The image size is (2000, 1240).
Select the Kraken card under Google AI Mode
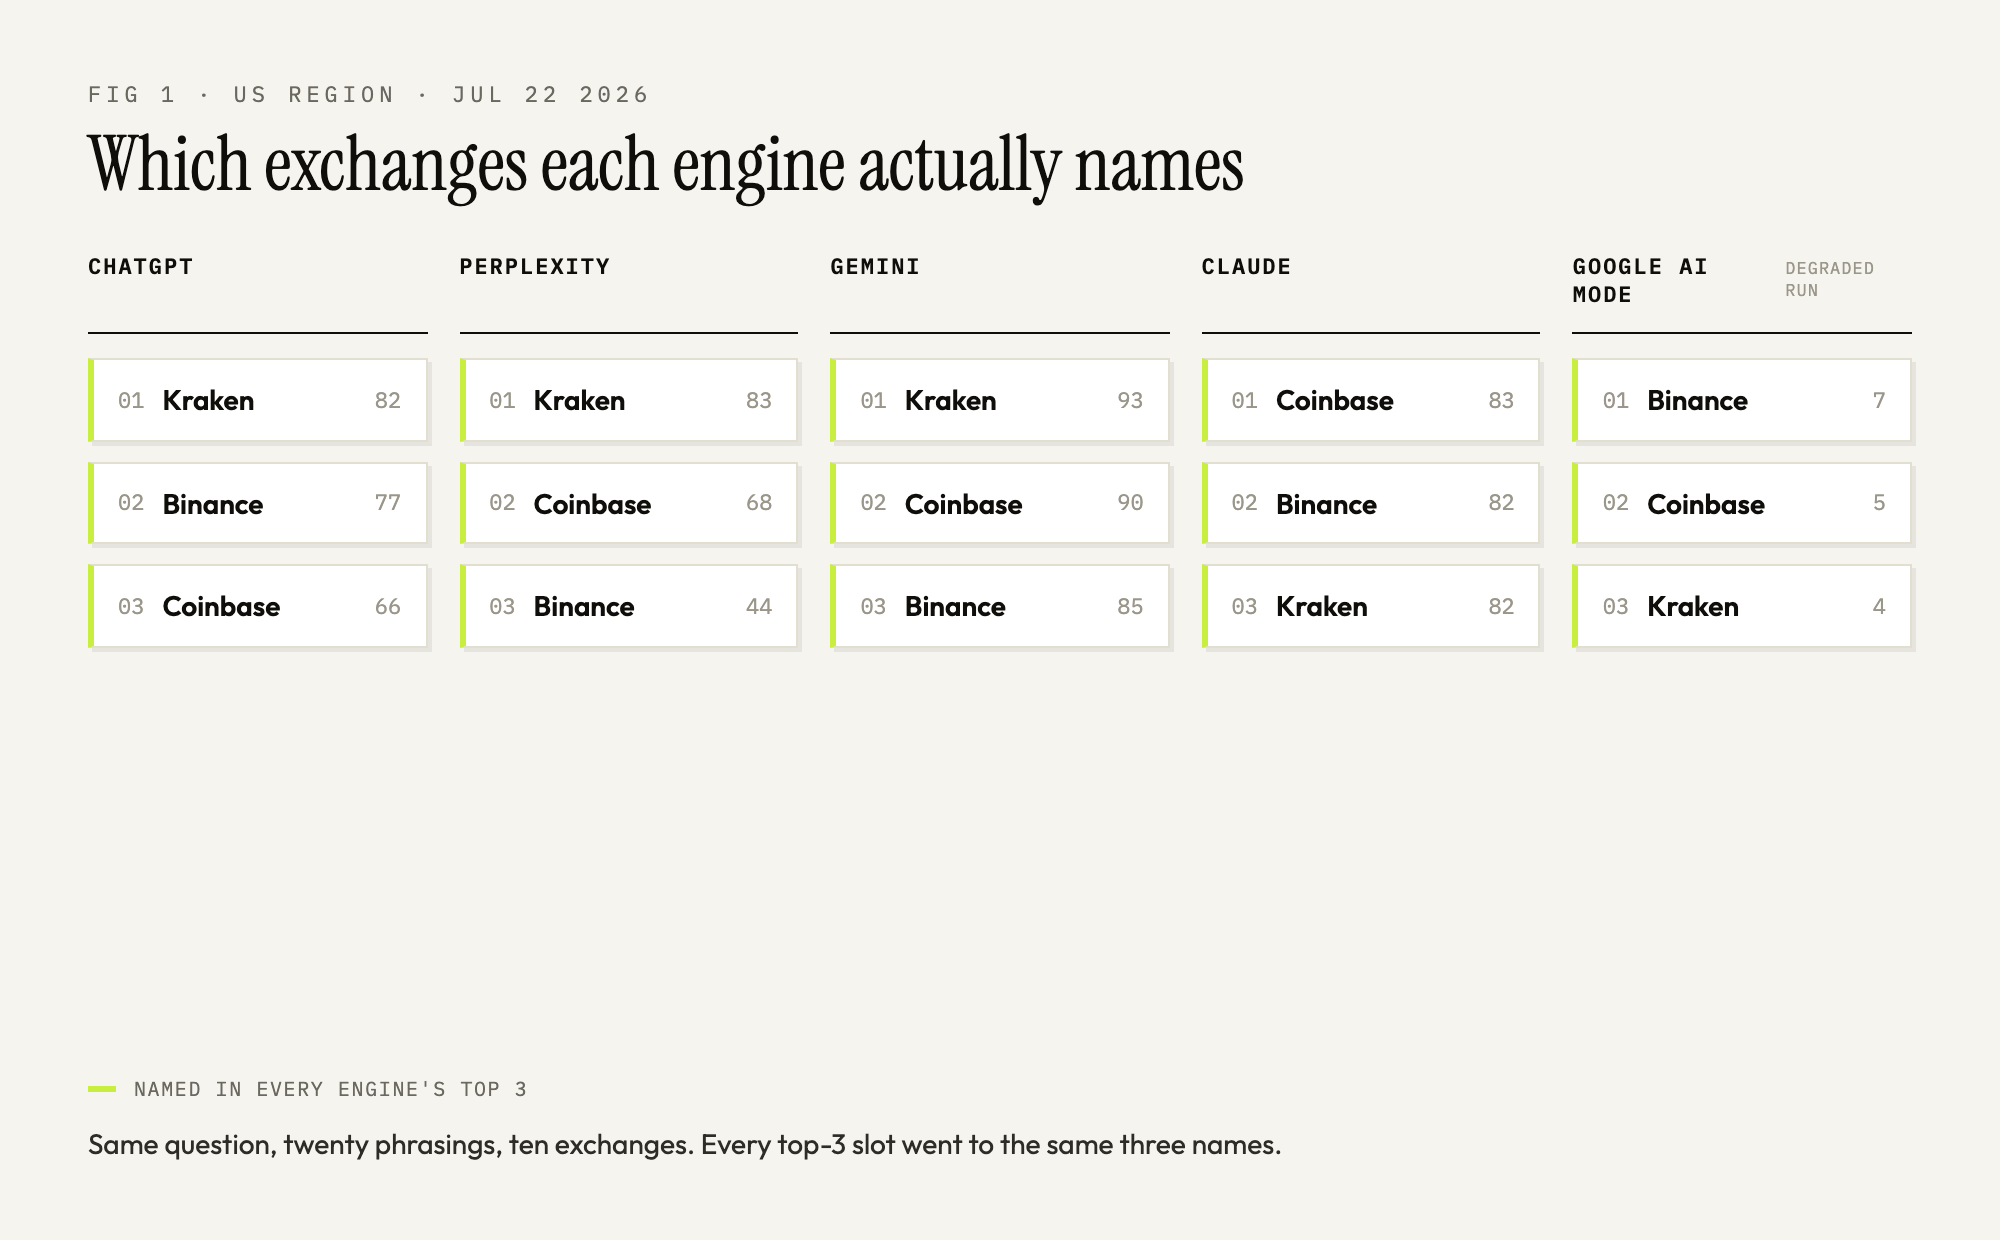pyautogui.click(x=1742, y=606)
